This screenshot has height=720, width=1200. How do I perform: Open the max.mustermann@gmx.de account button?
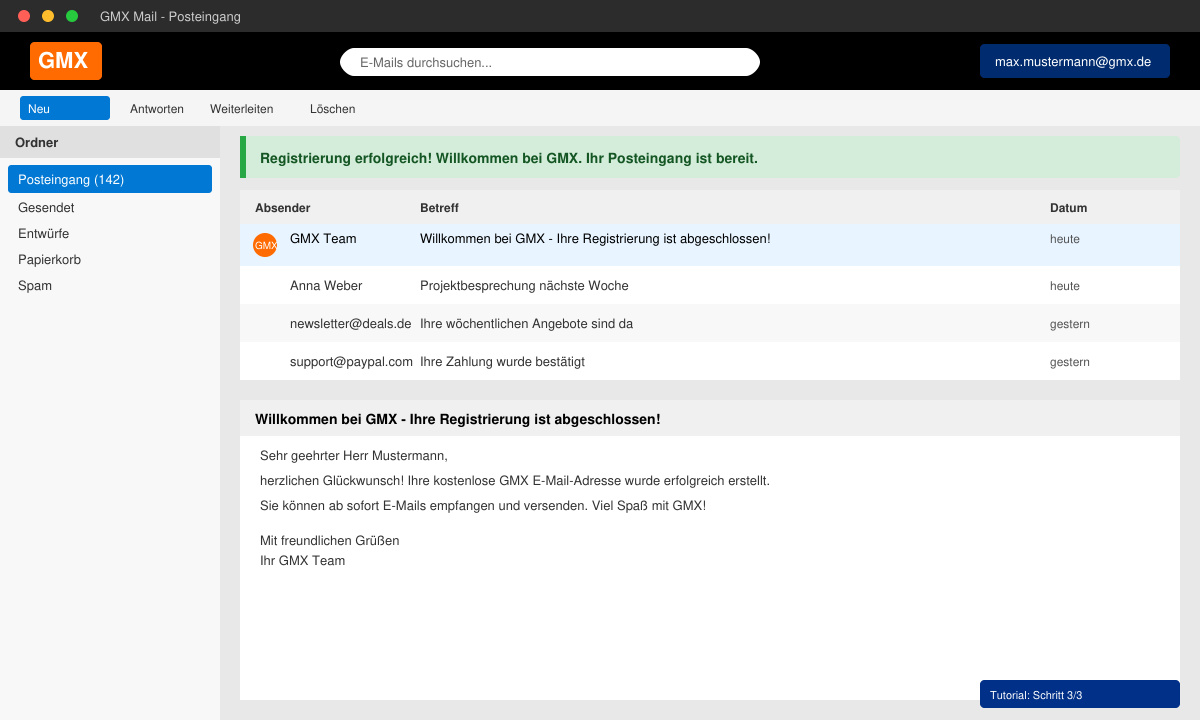pos(1075,61)
